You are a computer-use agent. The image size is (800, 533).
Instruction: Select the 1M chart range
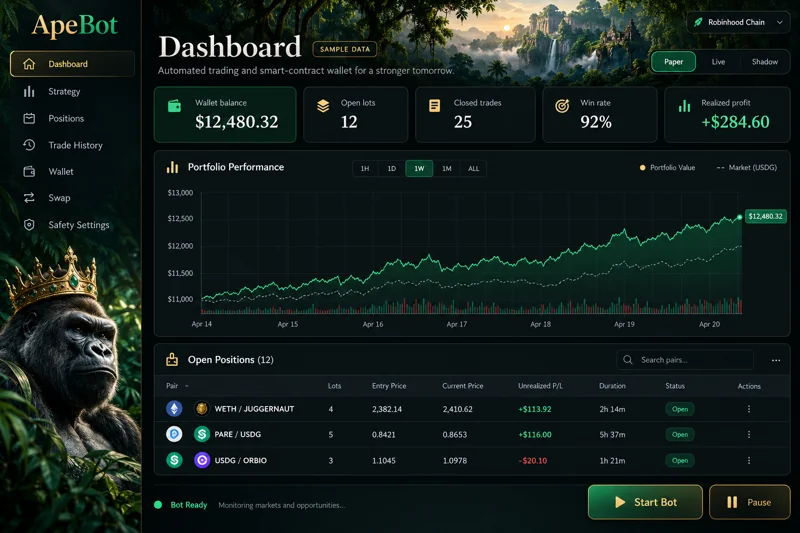(447, 169)
